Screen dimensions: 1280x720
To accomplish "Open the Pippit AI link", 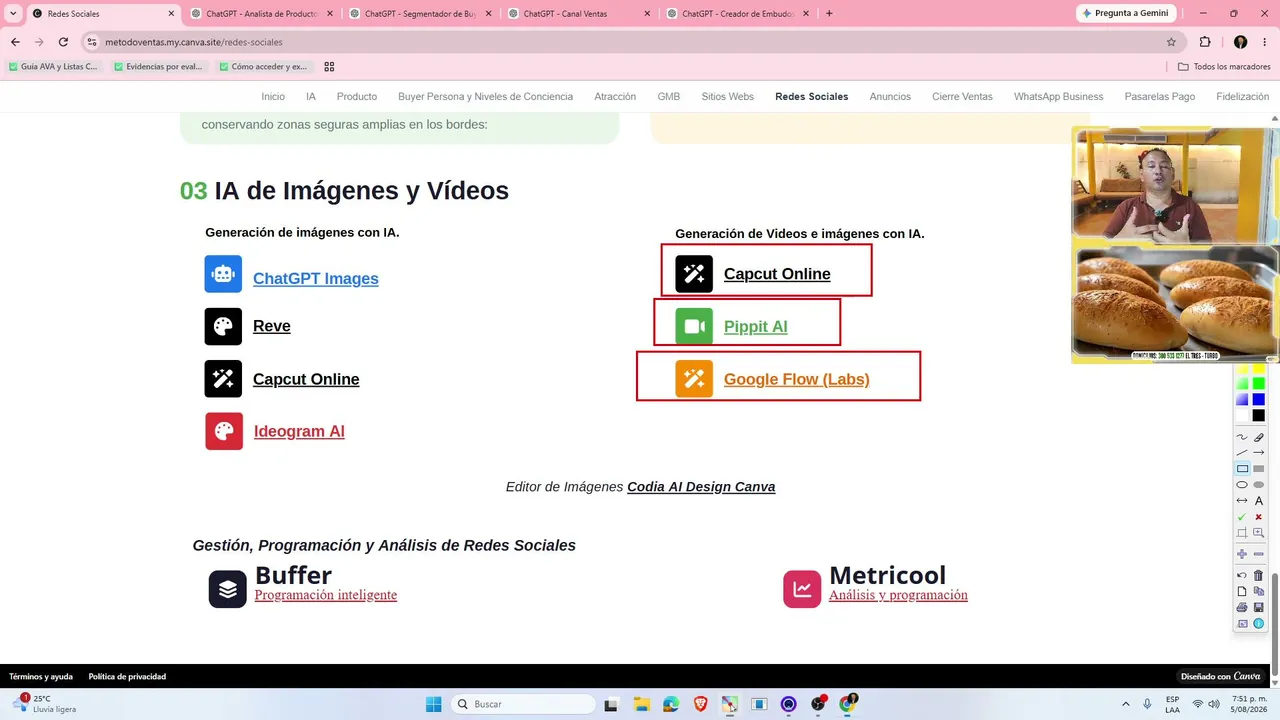I will pos(756,327).
